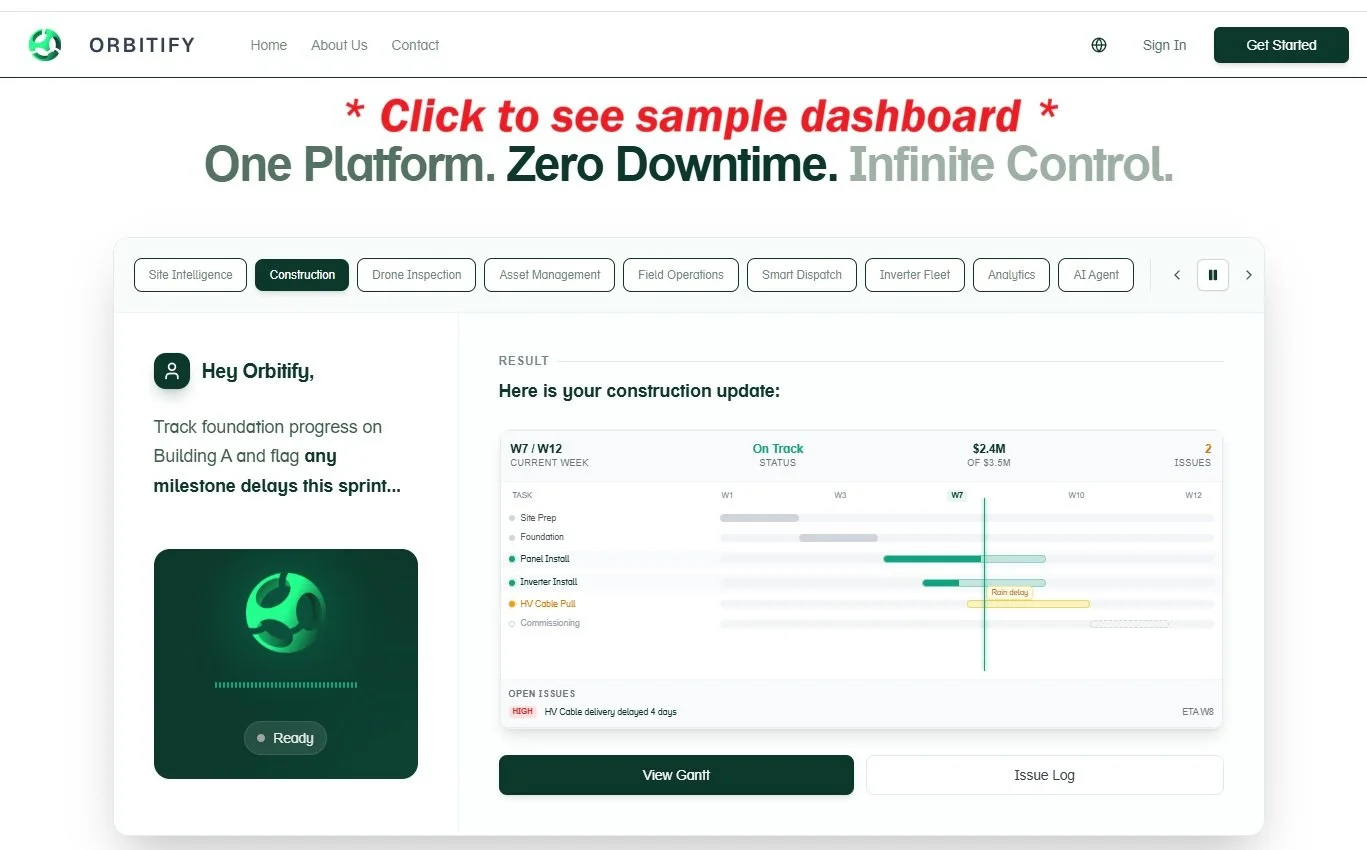Click the 'Foundation' task row label
The width and height of the screenshot is (1367, 850).
(x=542, y=537)
